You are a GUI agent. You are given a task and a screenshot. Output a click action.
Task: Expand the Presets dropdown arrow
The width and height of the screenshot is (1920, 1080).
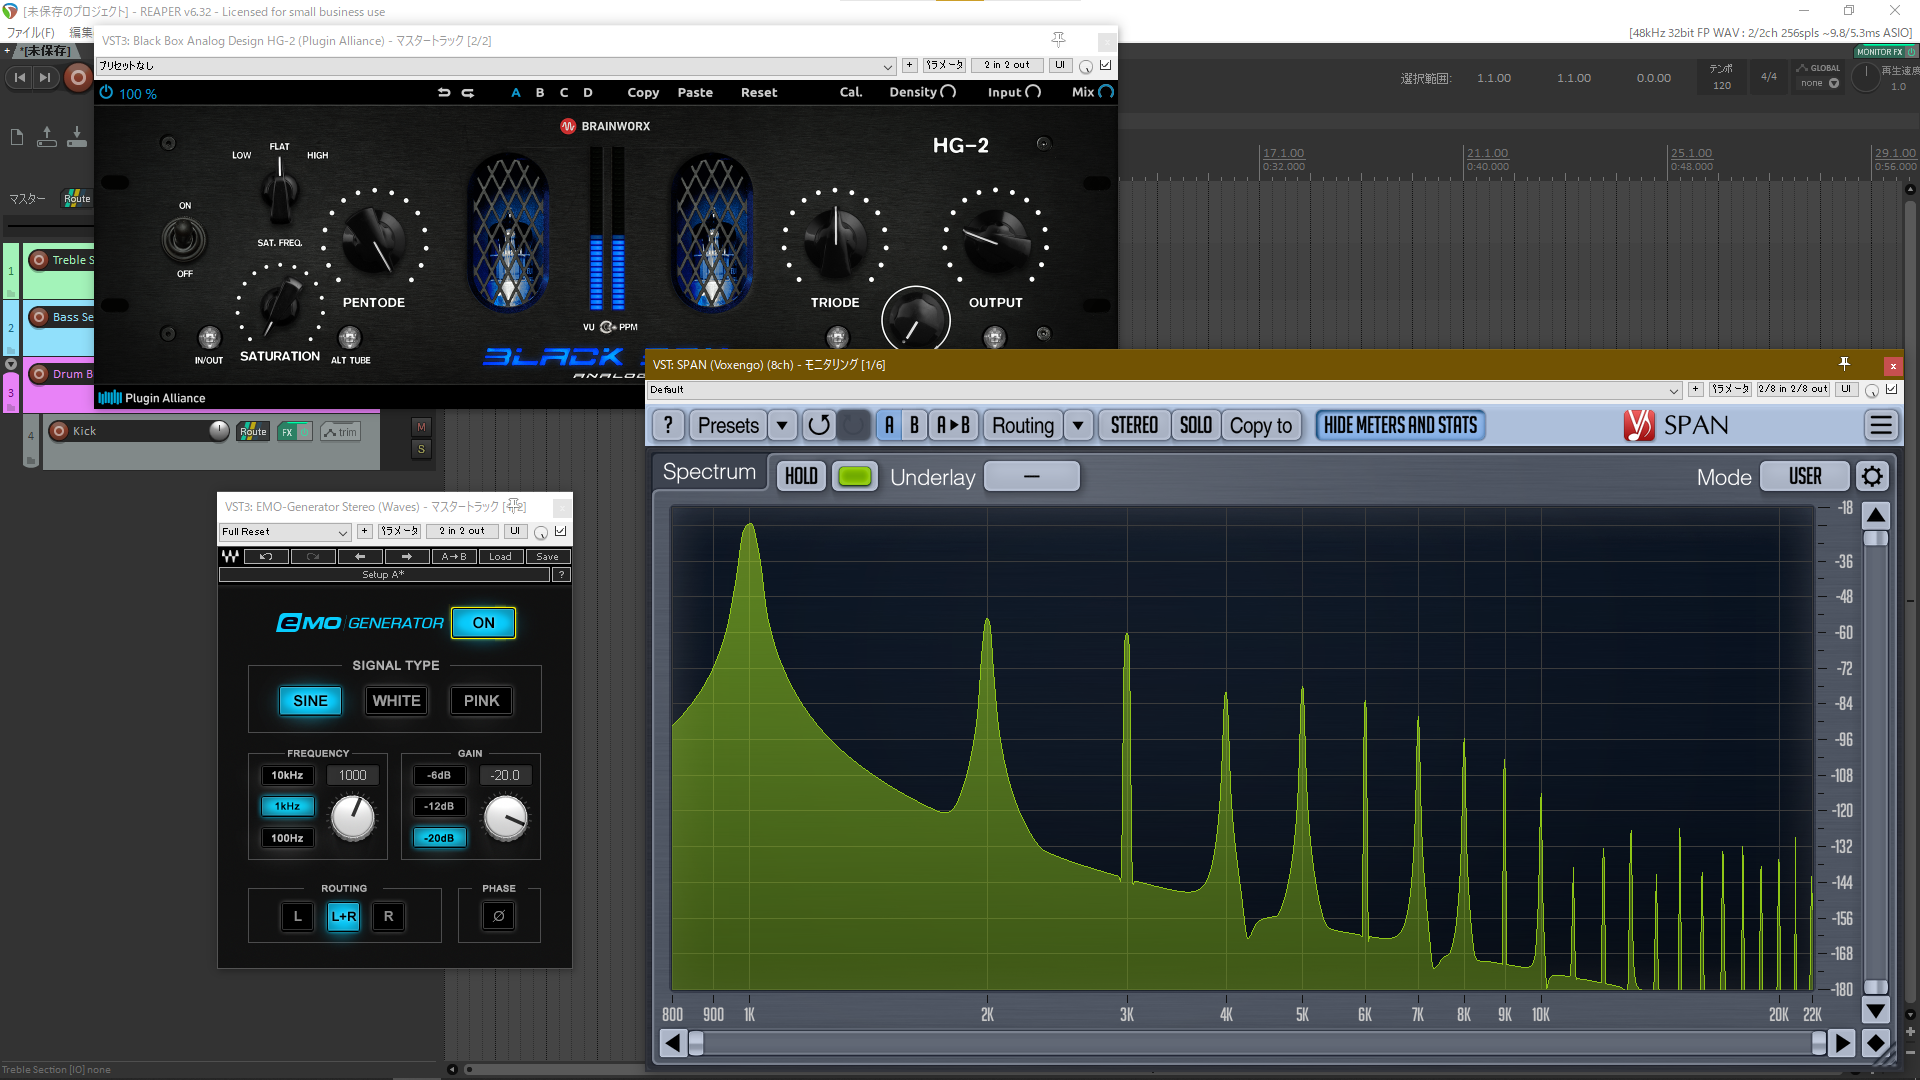click(x=782, y=426)
